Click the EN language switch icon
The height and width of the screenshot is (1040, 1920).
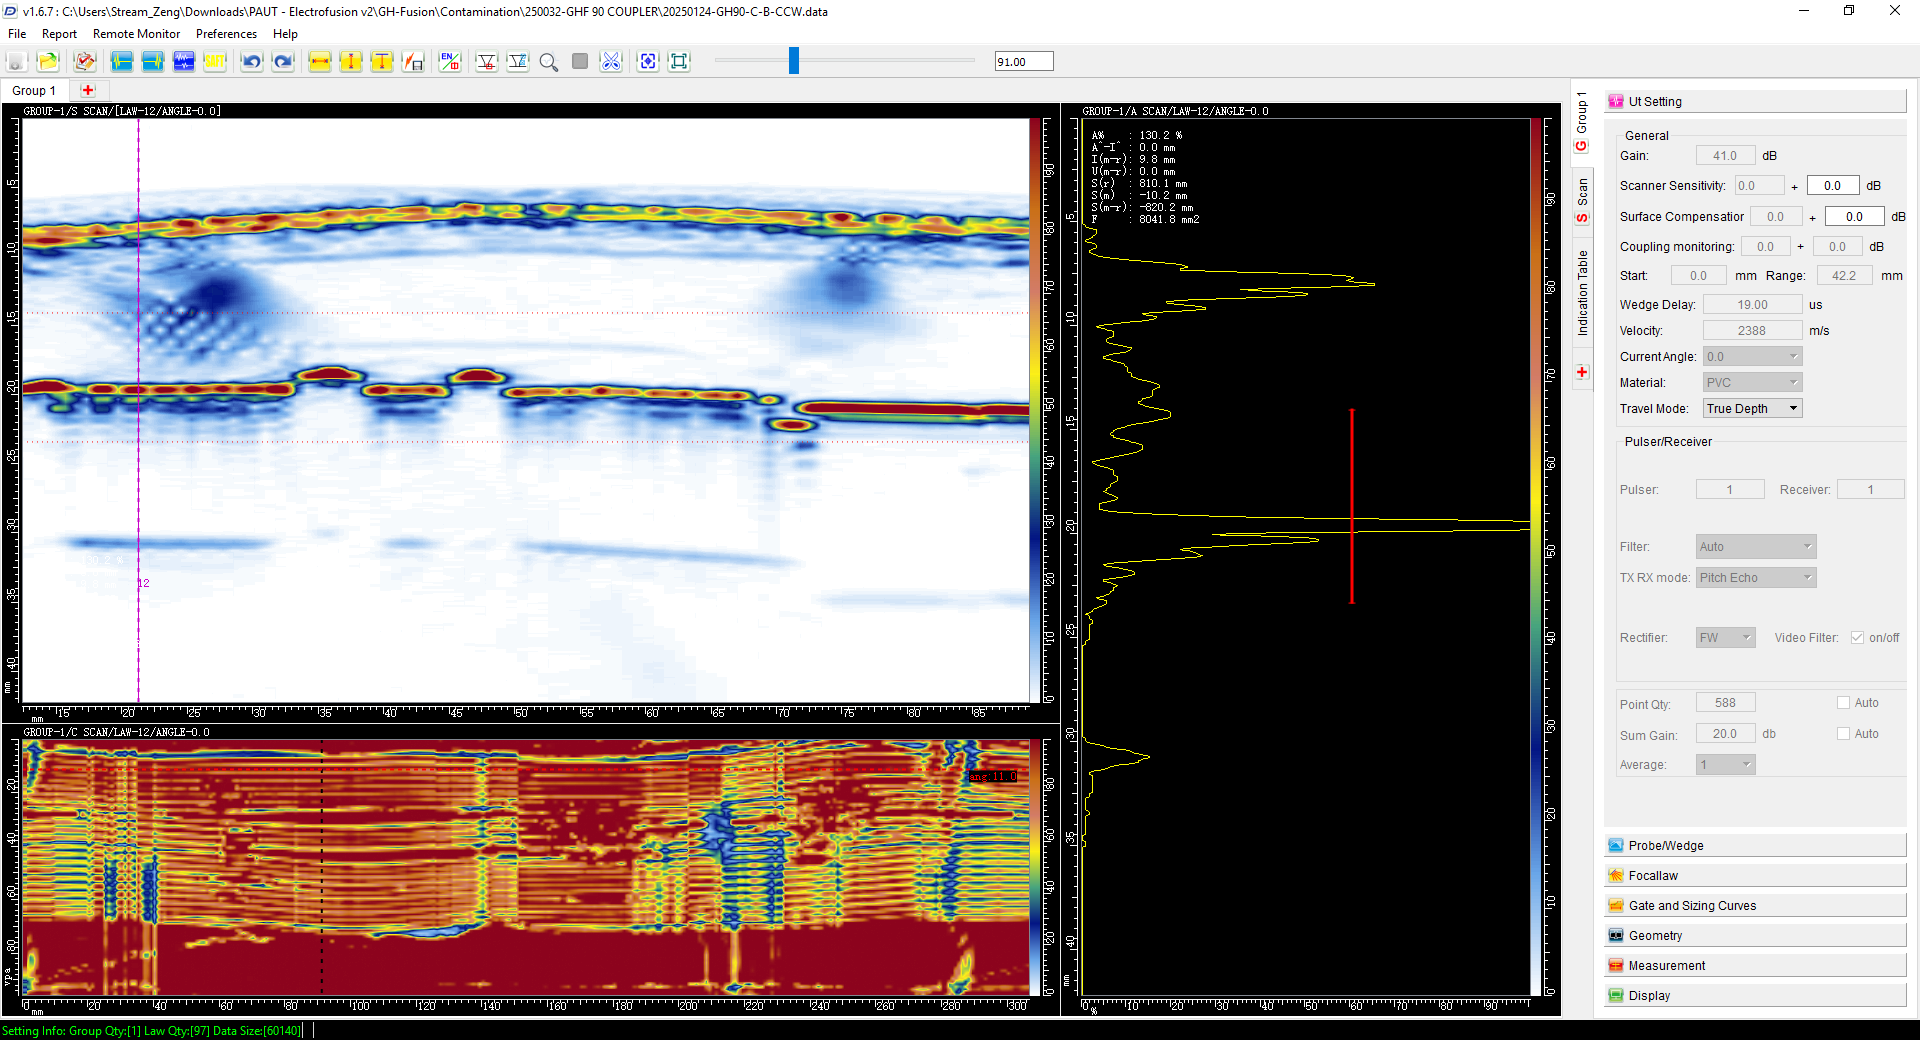tap(450, 62)
